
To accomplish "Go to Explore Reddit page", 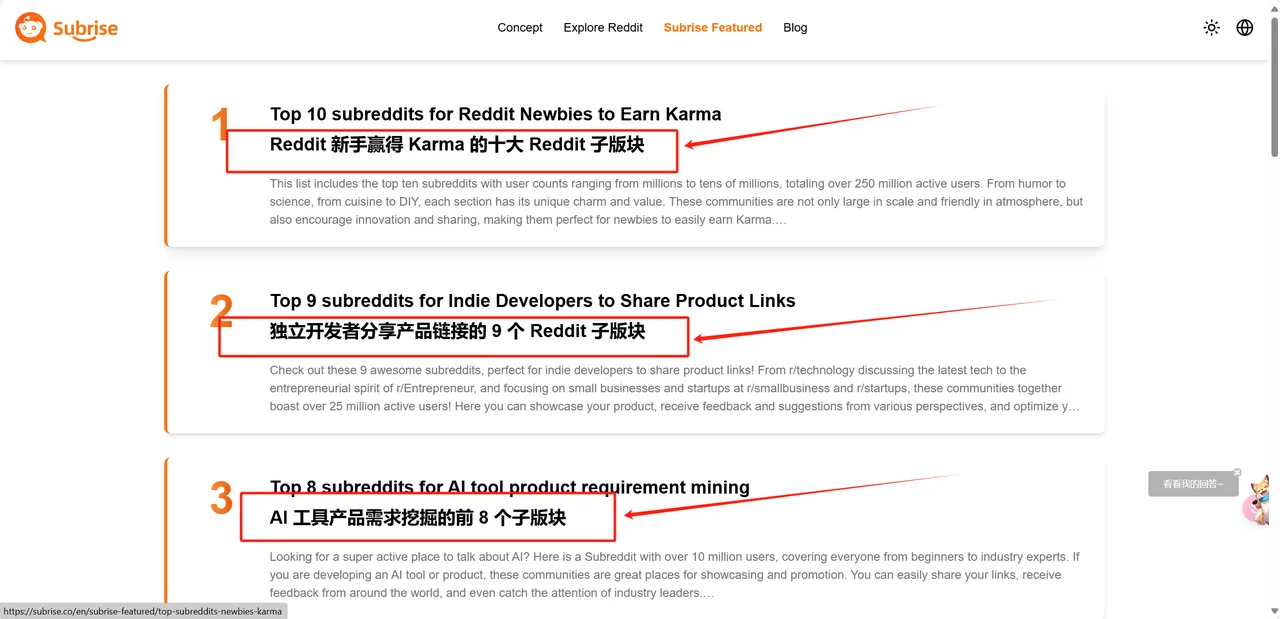I will (x=603, y=28).
